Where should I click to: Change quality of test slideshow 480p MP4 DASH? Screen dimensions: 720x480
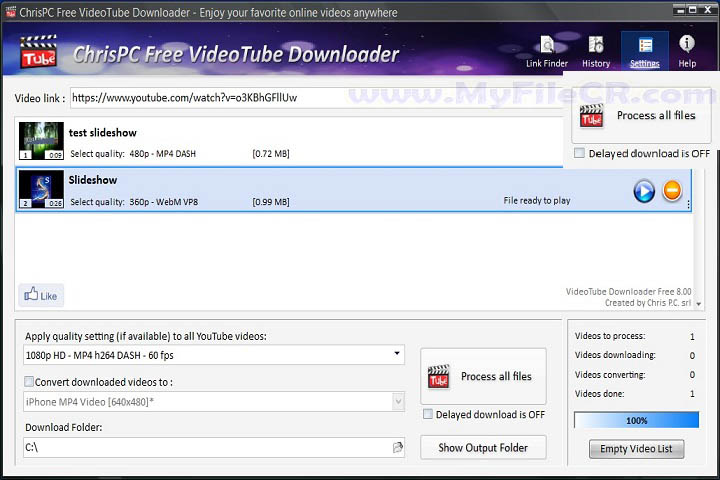pos(163,154)
